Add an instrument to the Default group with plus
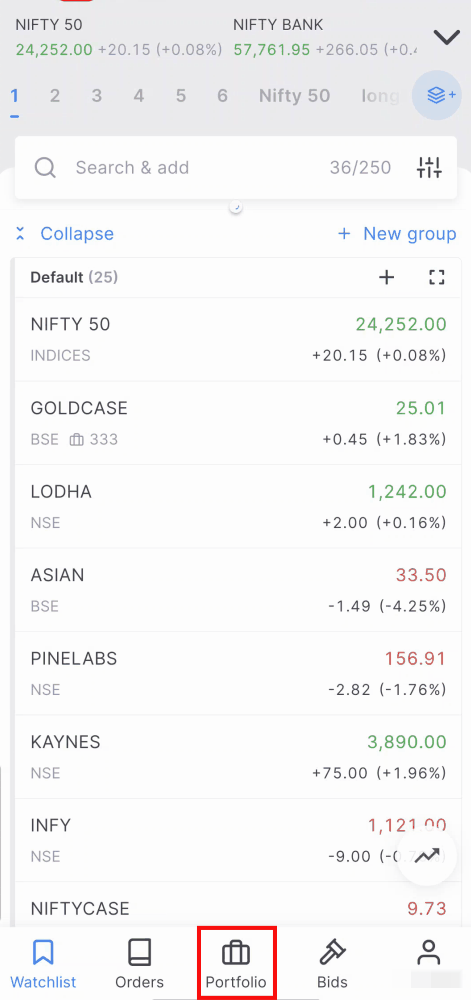 point(387,277)
